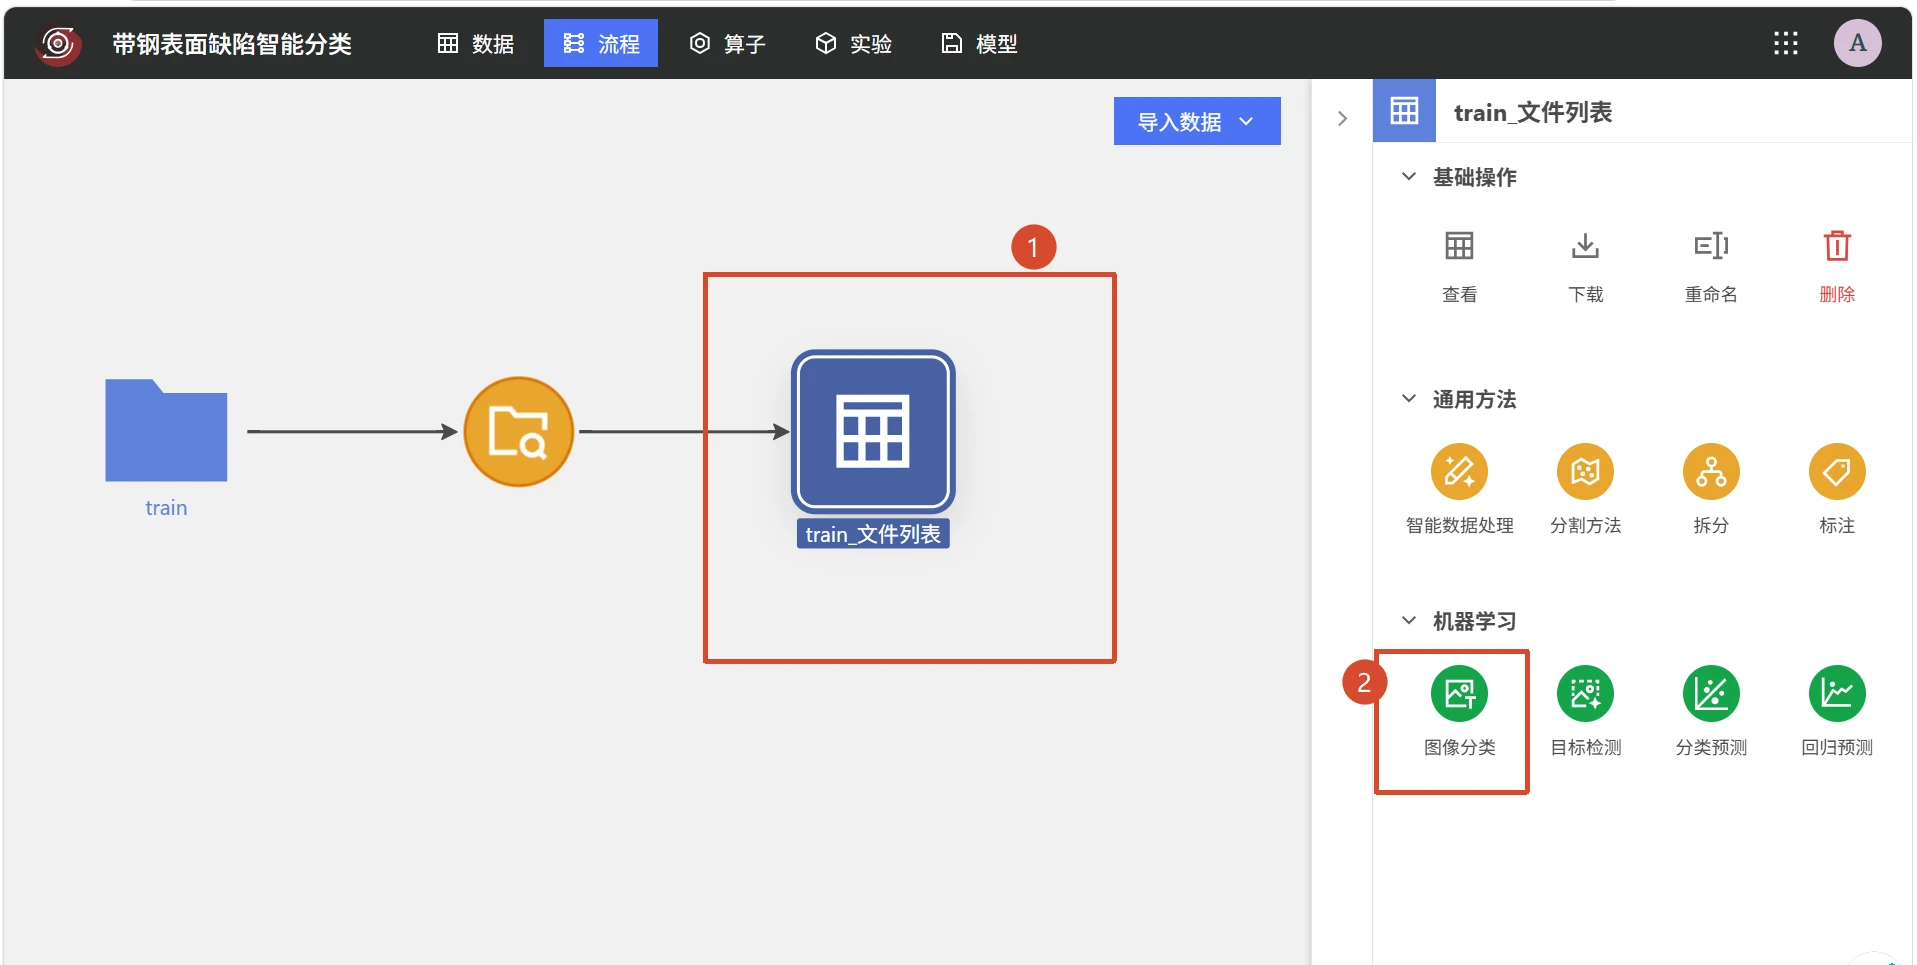Screen dimensions: 1917x965
Task: Start 图像分类 image classification
Action: click(1459, 693)
